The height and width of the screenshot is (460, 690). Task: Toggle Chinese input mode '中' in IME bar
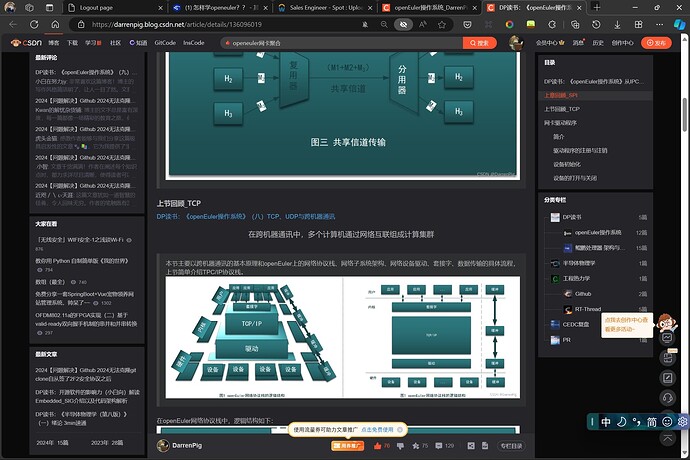(607, 422)
